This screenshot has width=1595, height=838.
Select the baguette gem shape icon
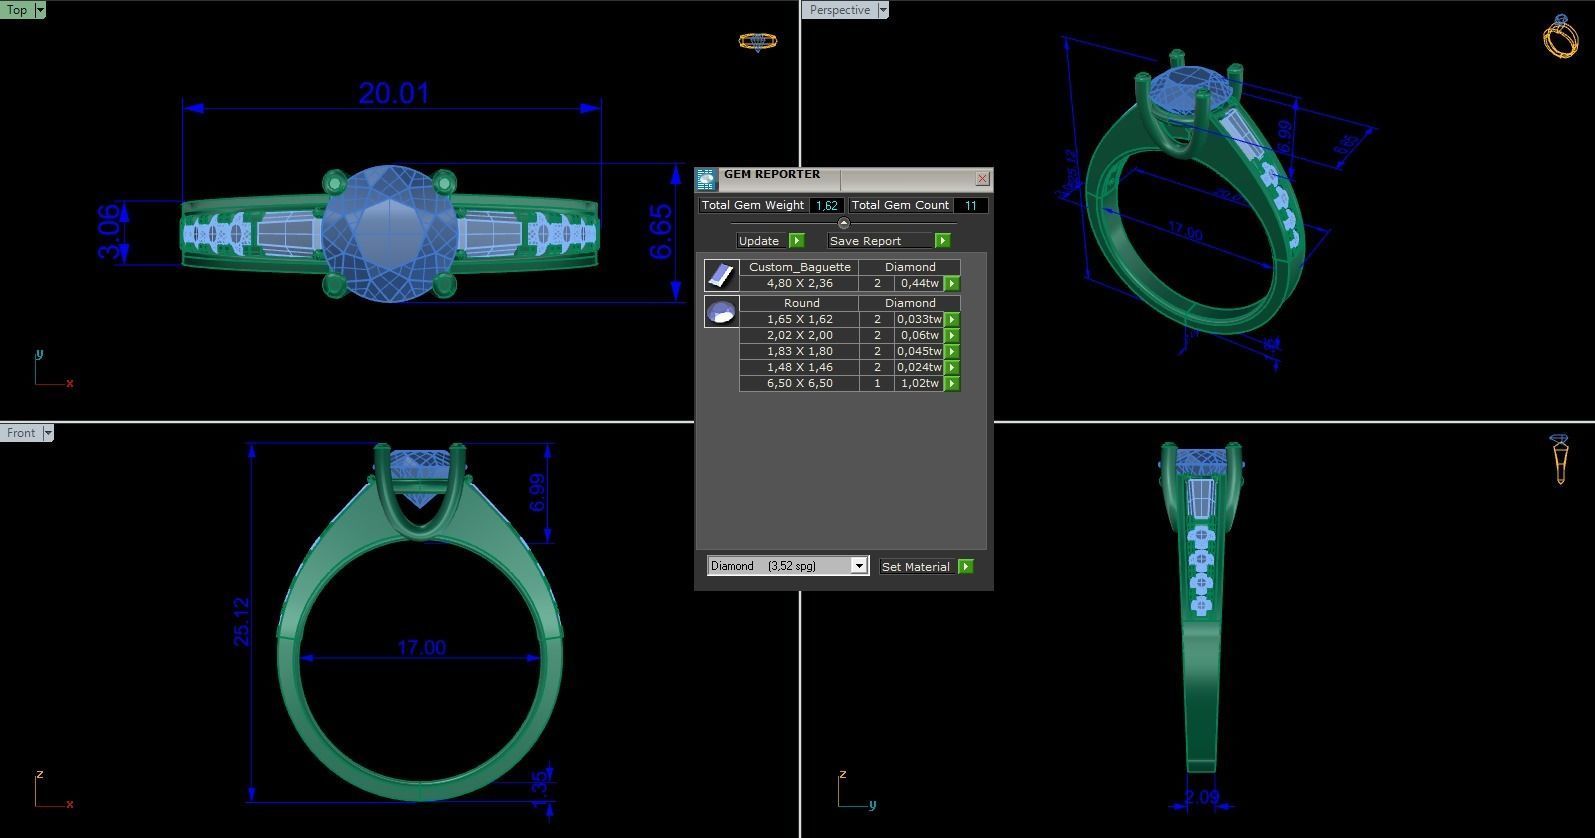[721, 275]
